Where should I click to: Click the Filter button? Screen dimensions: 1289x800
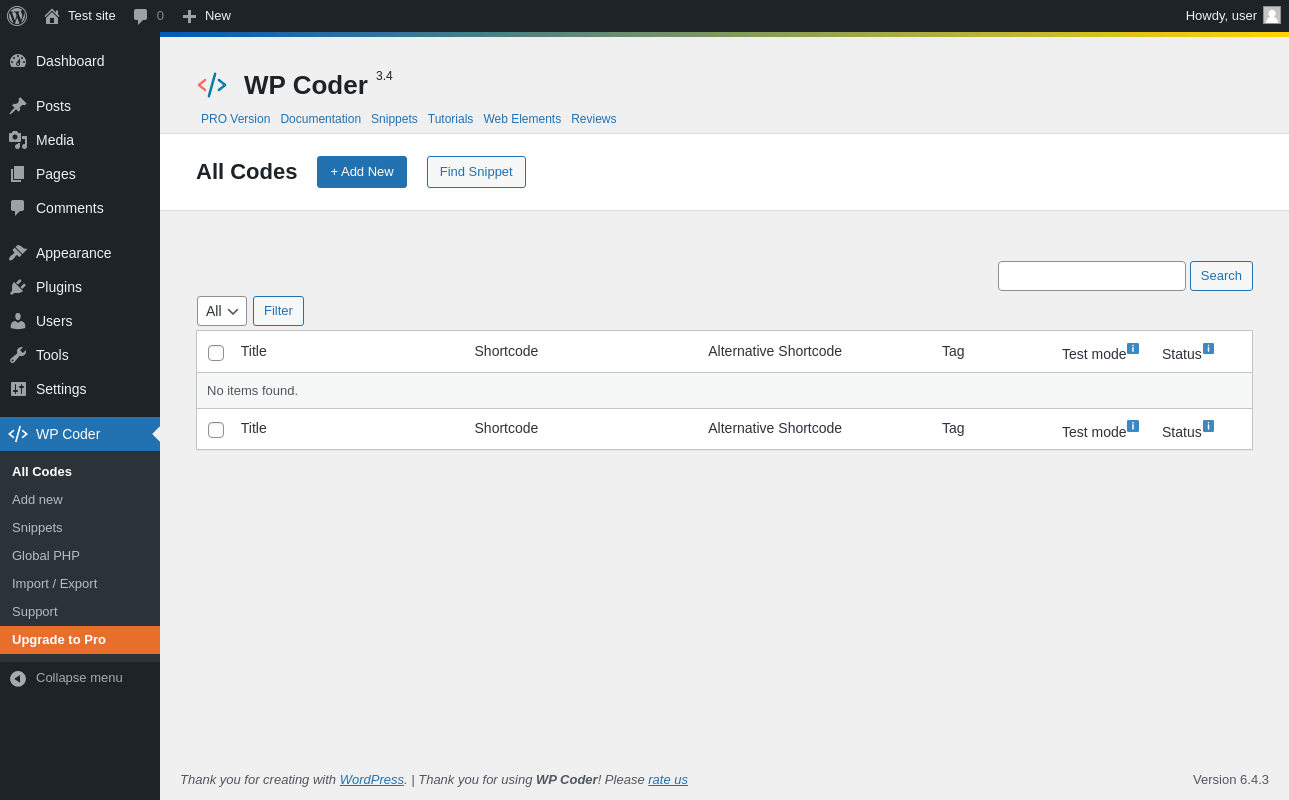click(278, 311)
